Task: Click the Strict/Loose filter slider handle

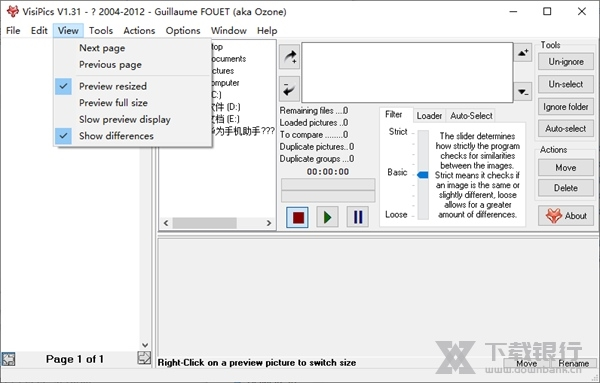Action: 422,175
